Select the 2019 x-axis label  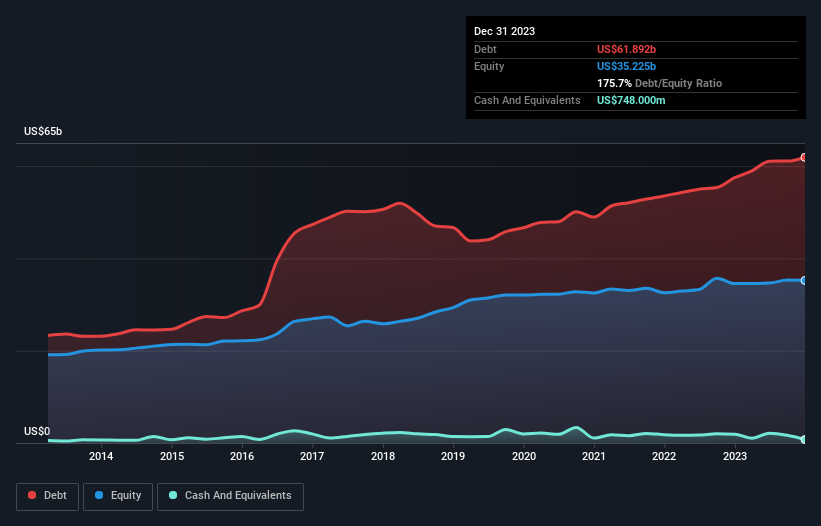[453, 456]
